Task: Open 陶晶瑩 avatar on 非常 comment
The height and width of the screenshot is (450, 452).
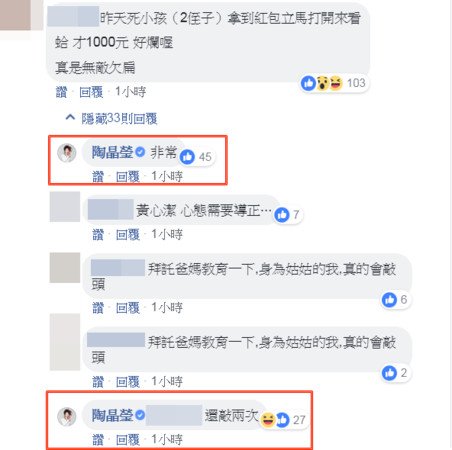Action: point(67,153)
